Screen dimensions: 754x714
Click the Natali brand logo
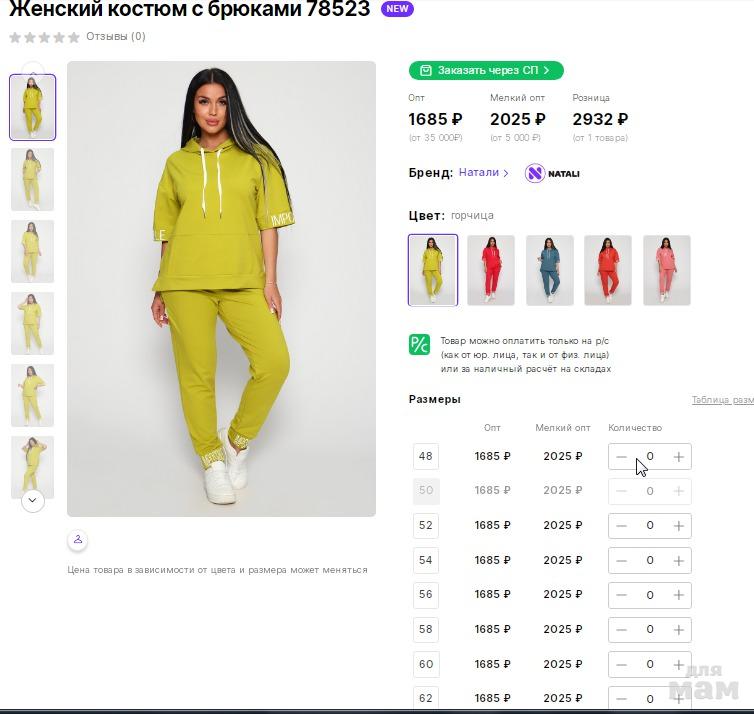point(552,173)
